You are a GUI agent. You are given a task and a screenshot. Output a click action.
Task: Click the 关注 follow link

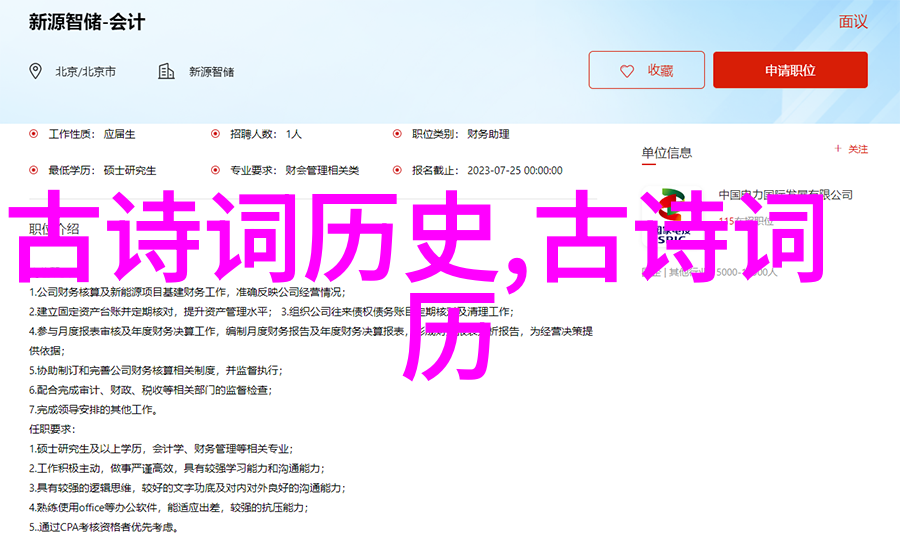pyautogui.click(x=858, y=149)
